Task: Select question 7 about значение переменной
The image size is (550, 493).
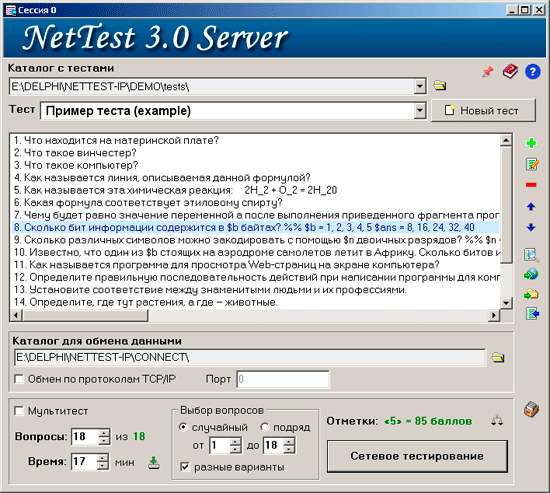Action: click(255, 215)
